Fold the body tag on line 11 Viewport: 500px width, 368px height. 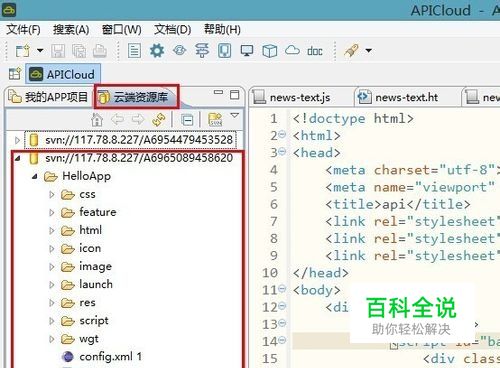point(282,289)
